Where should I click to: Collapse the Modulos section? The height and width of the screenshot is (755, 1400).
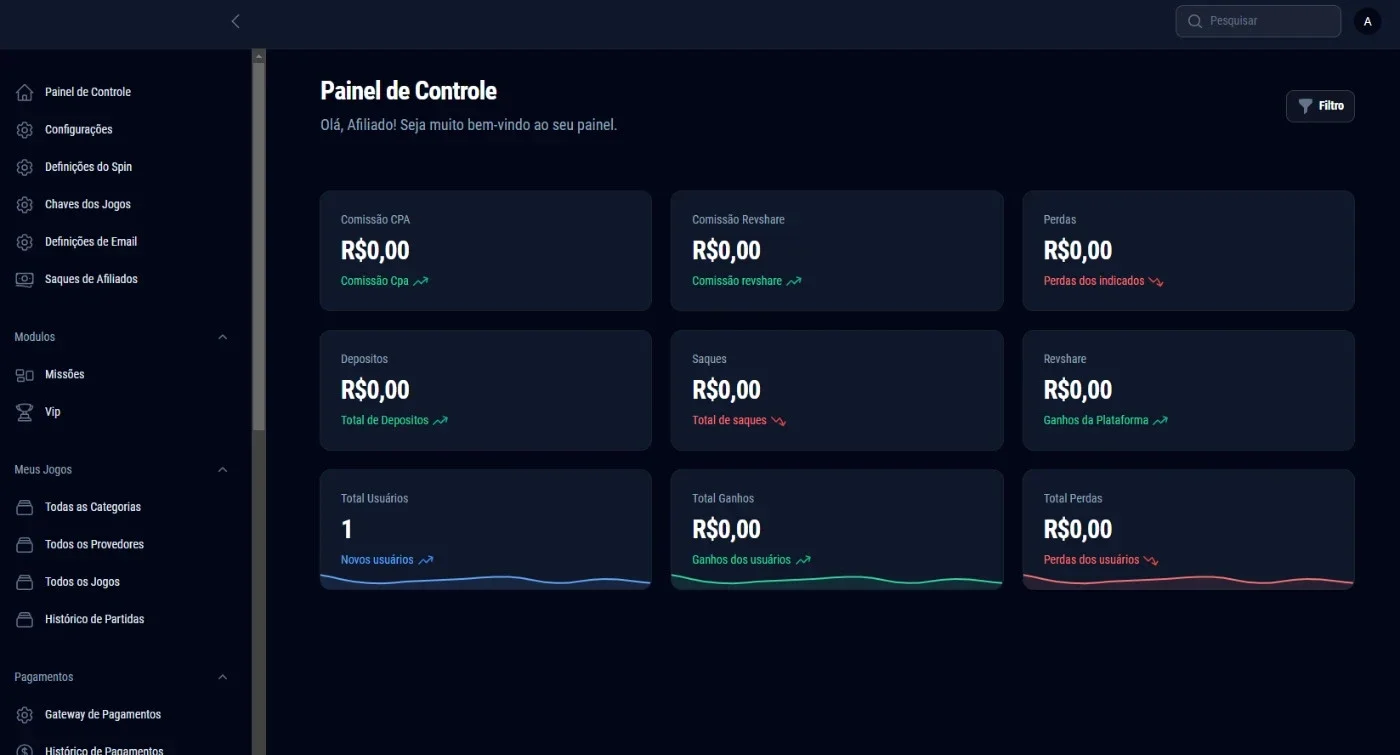[x=223, y=338]
